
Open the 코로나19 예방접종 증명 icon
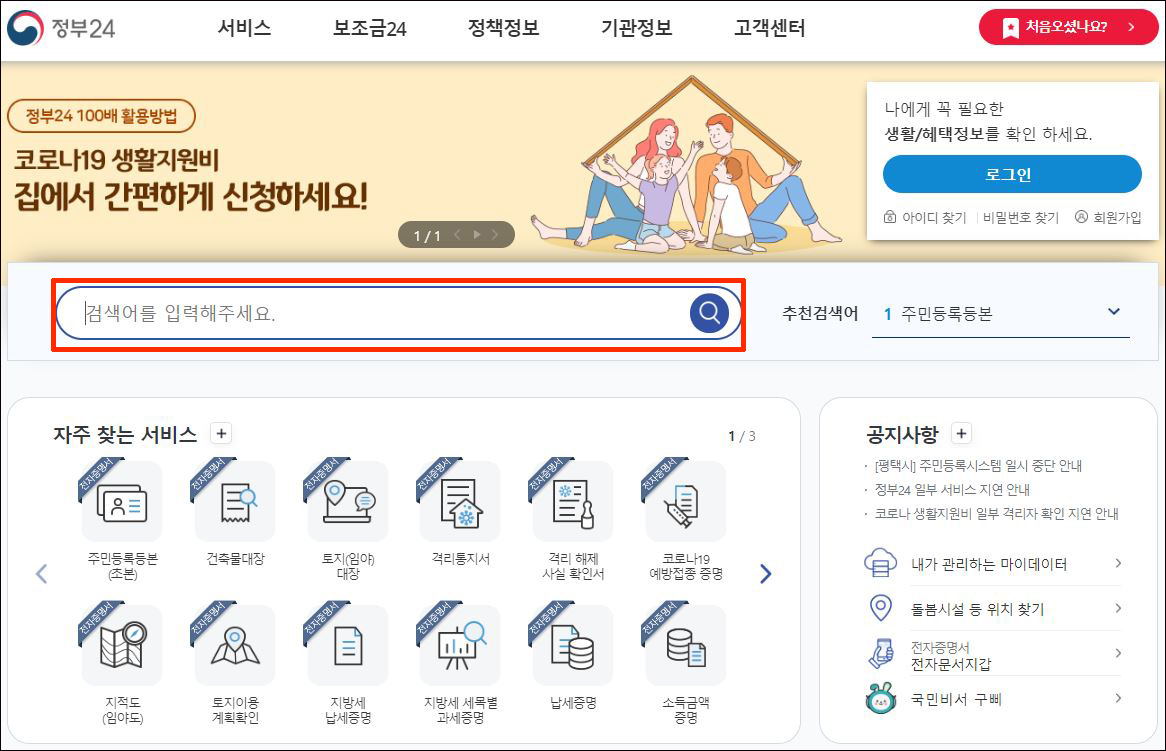(x=685, y=501)
